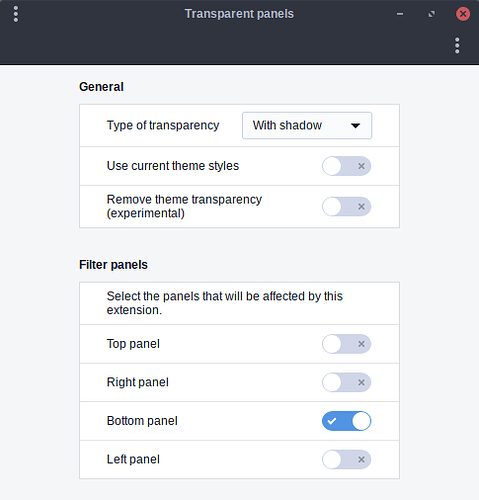Click the Transparent panels window title
The height and width of the screenshot is (500, 479).
[x=239, y=14]
